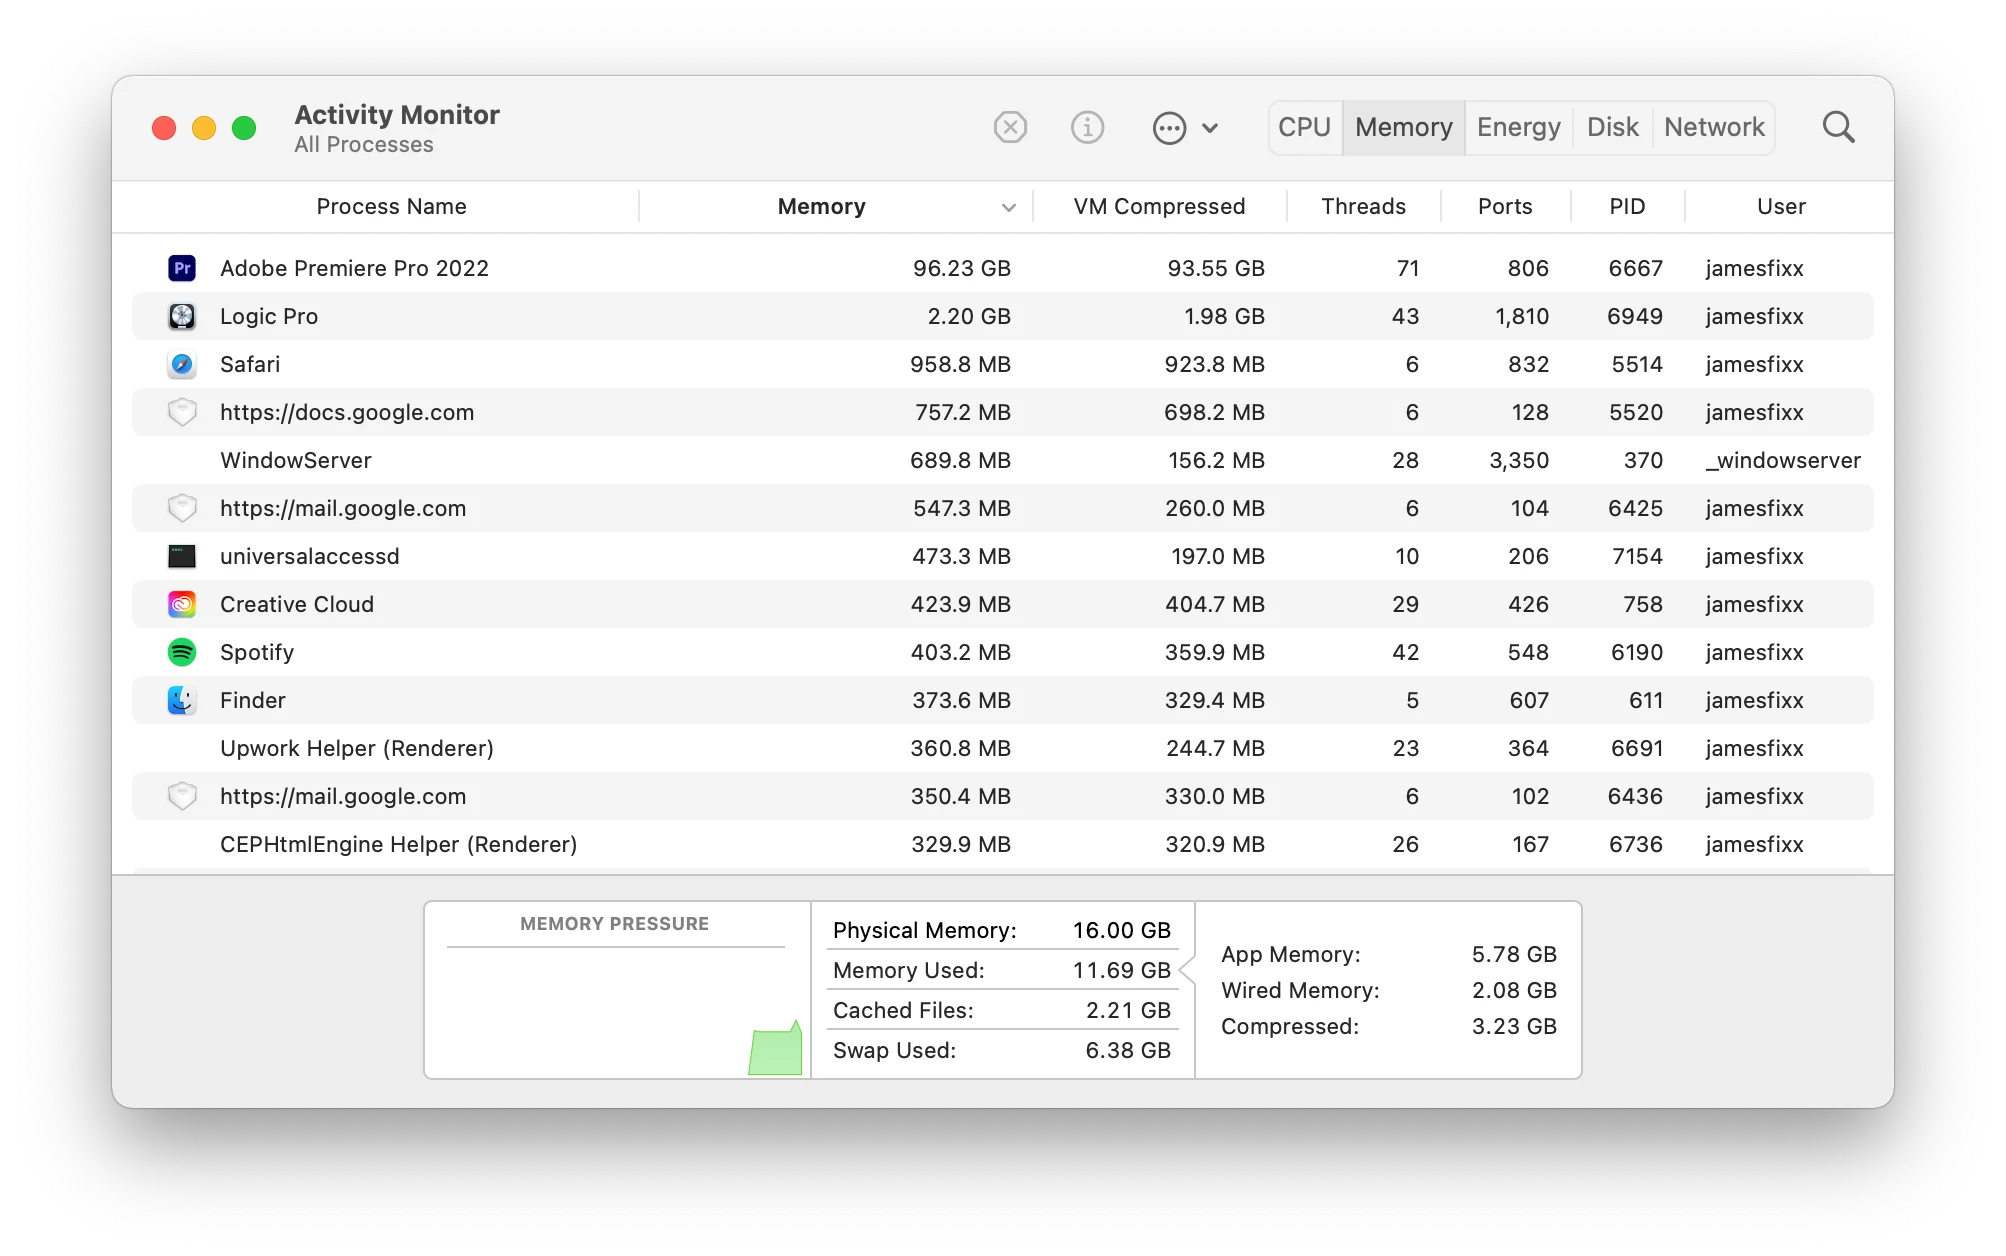The height and width of the screenshot is (1256, 2006).
Task: Switch to the CPU tab
Action: [x=1304, y=128]
